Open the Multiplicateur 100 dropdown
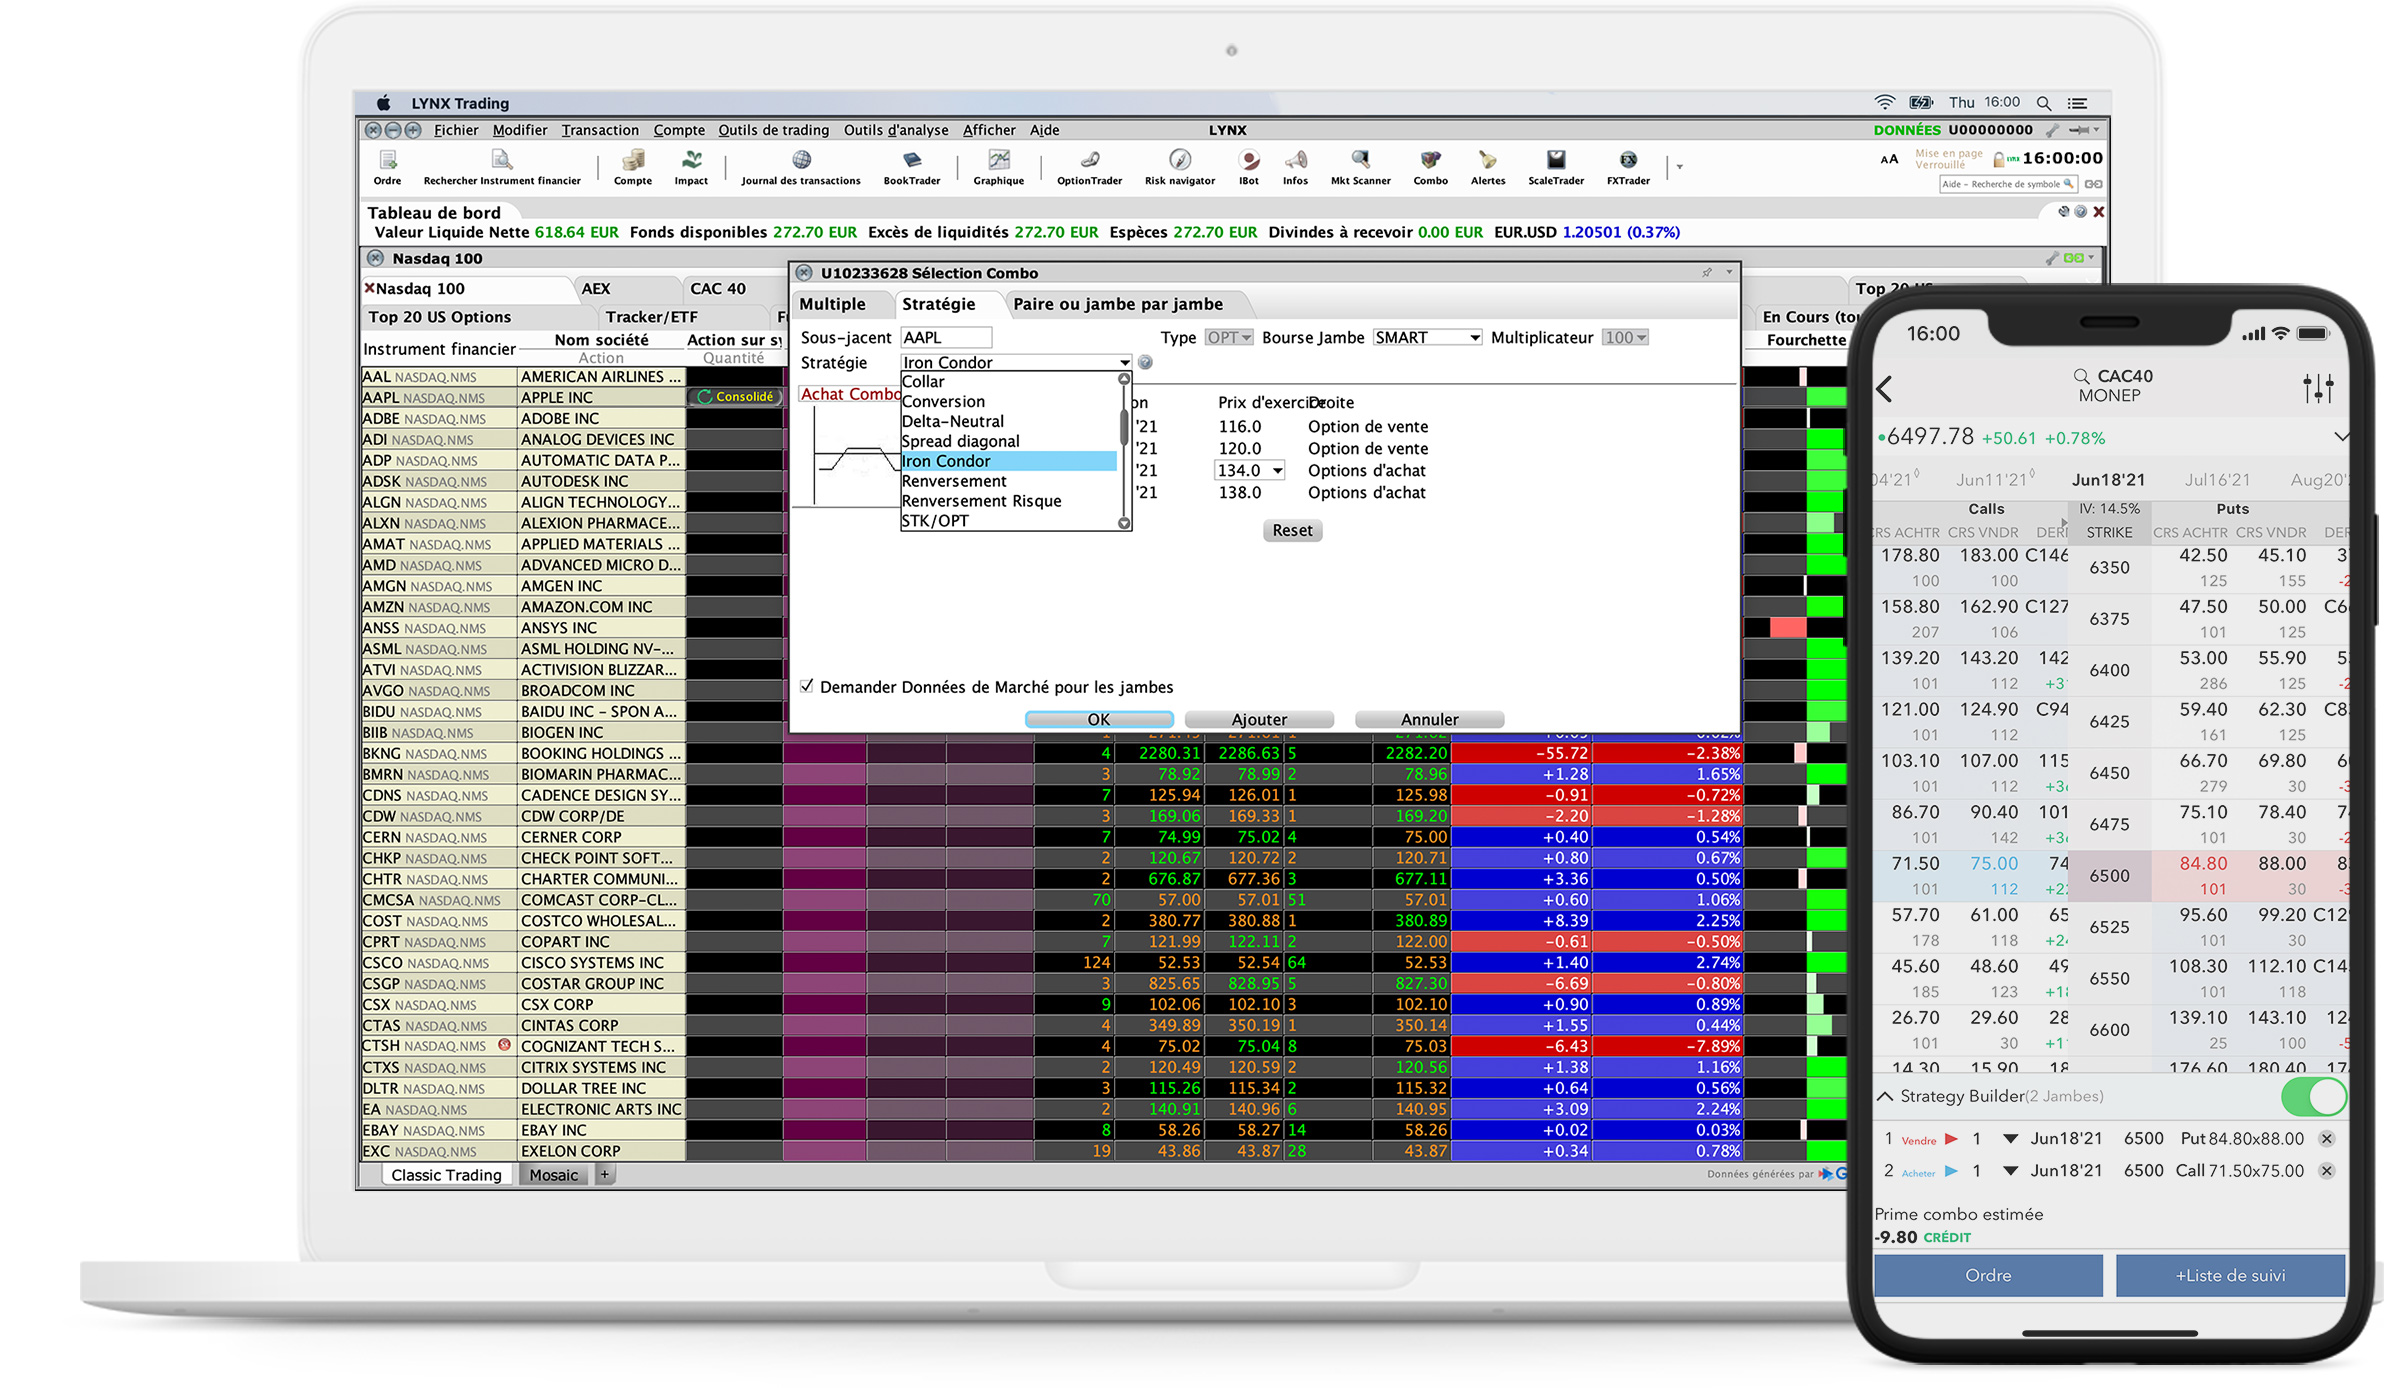The width and height of the screenshot is (2400, 1388). [x=1625, y=338]
